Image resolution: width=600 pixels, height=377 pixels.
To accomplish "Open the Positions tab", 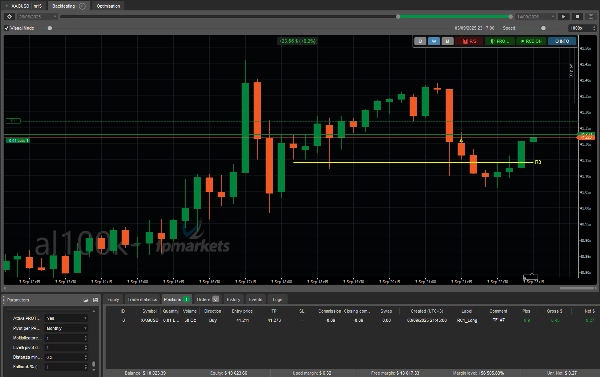I will click(176, 299).
